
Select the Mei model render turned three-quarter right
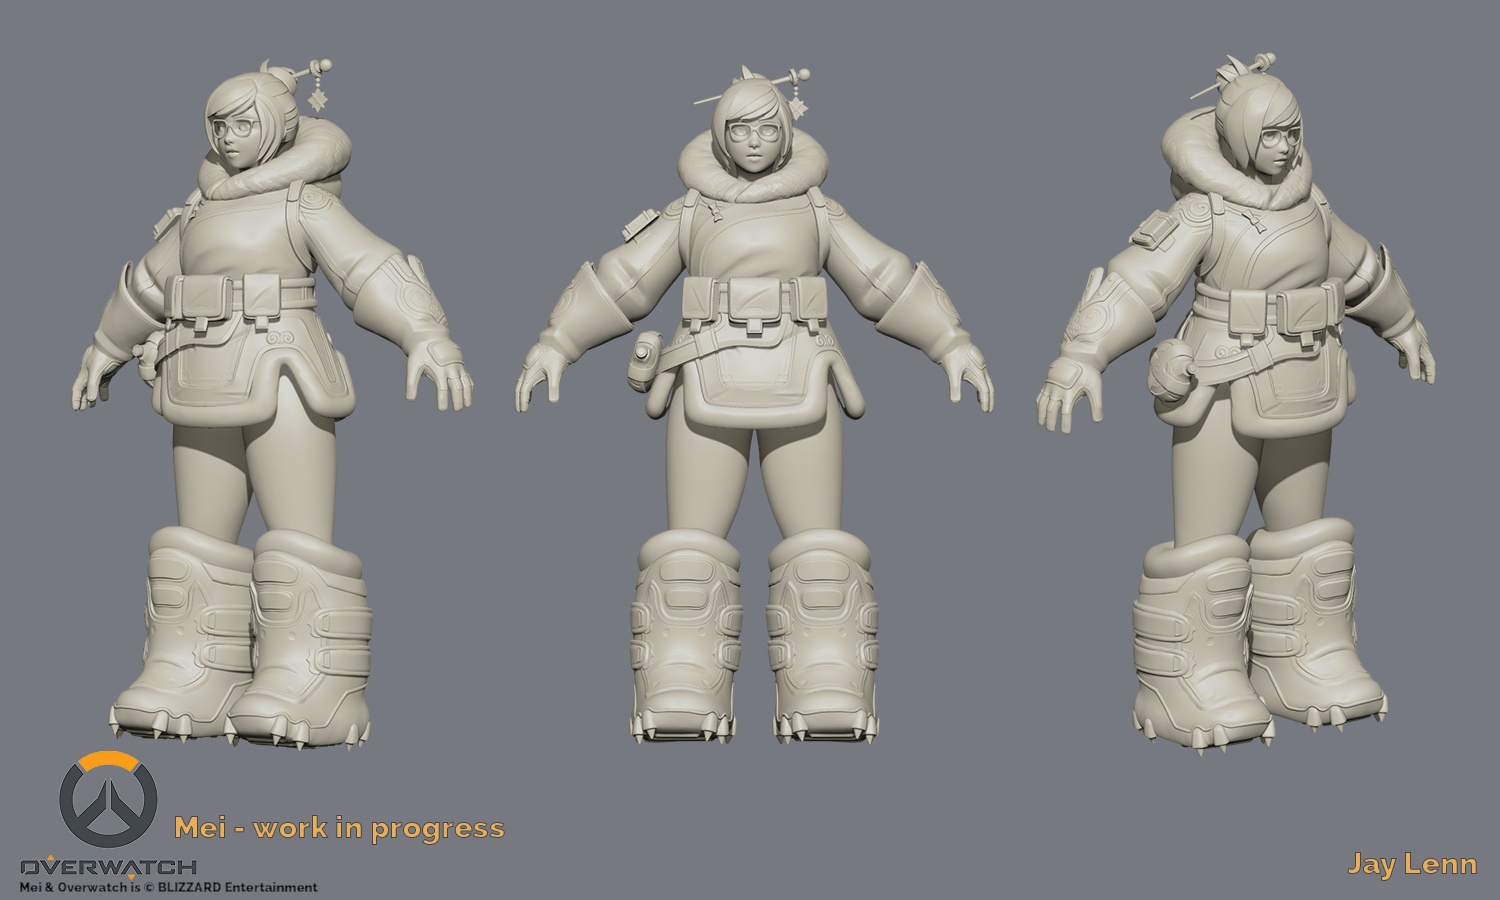click(x=1237, y=403)
